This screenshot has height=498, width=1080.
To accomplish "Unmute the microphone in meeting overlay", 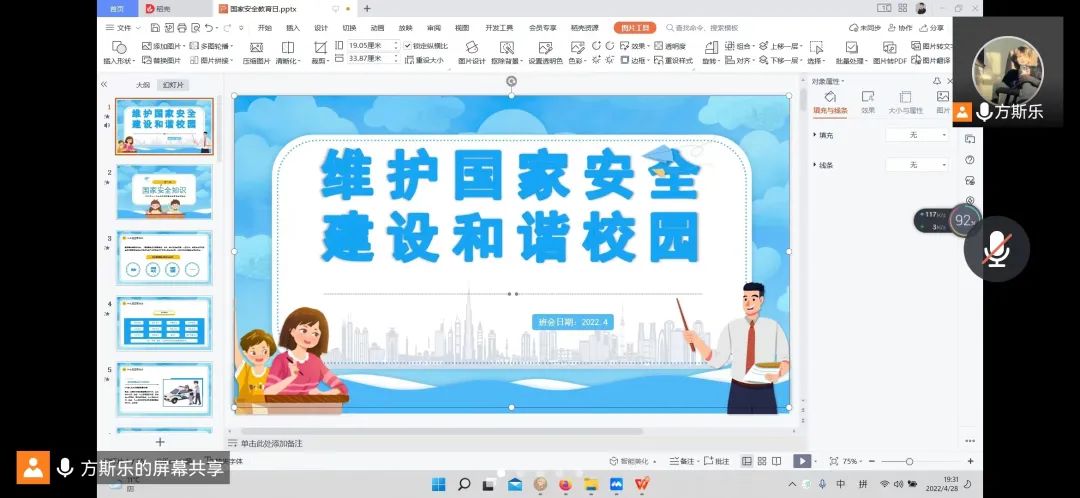I will (x=995, y=249).
